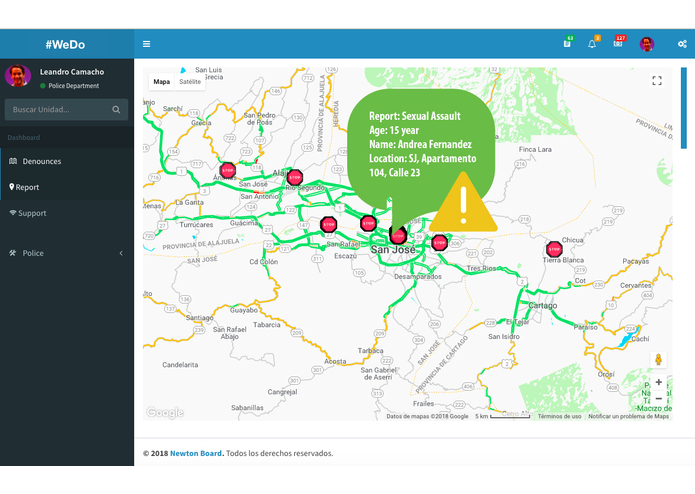This screenshot has width=695, height=494.
Task: Click the Cartago city label
Action: tap(543, 306)
